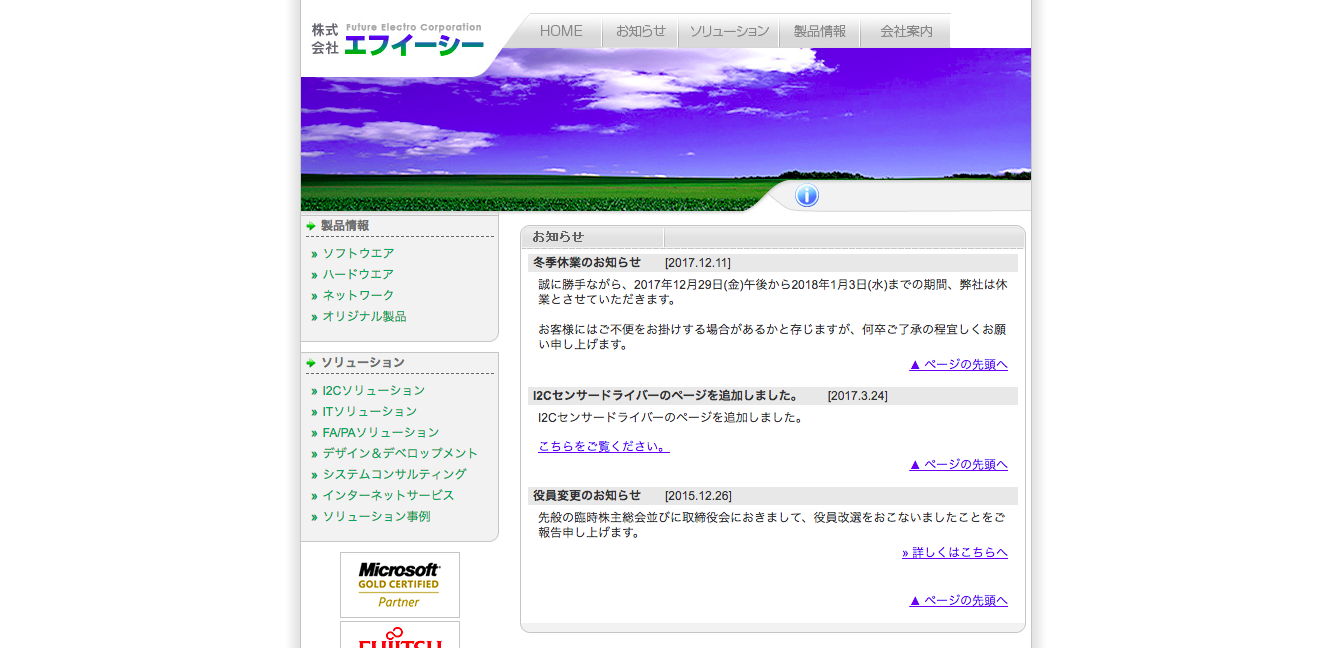Image resolution: width=1332 pixels, height=648 pixels.
Task: Click the FEC company logo
Action: 398,40
